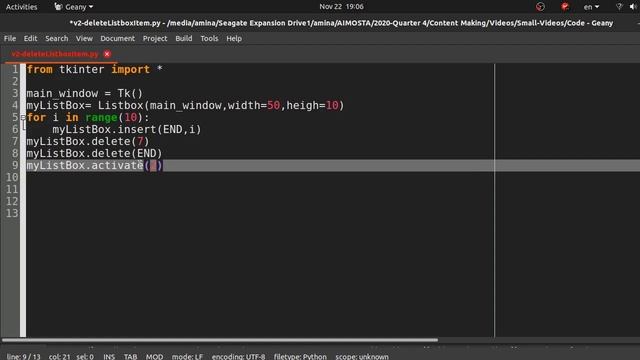
Task: Click 'INS' indicator in status bar
Action: [109, 356]
